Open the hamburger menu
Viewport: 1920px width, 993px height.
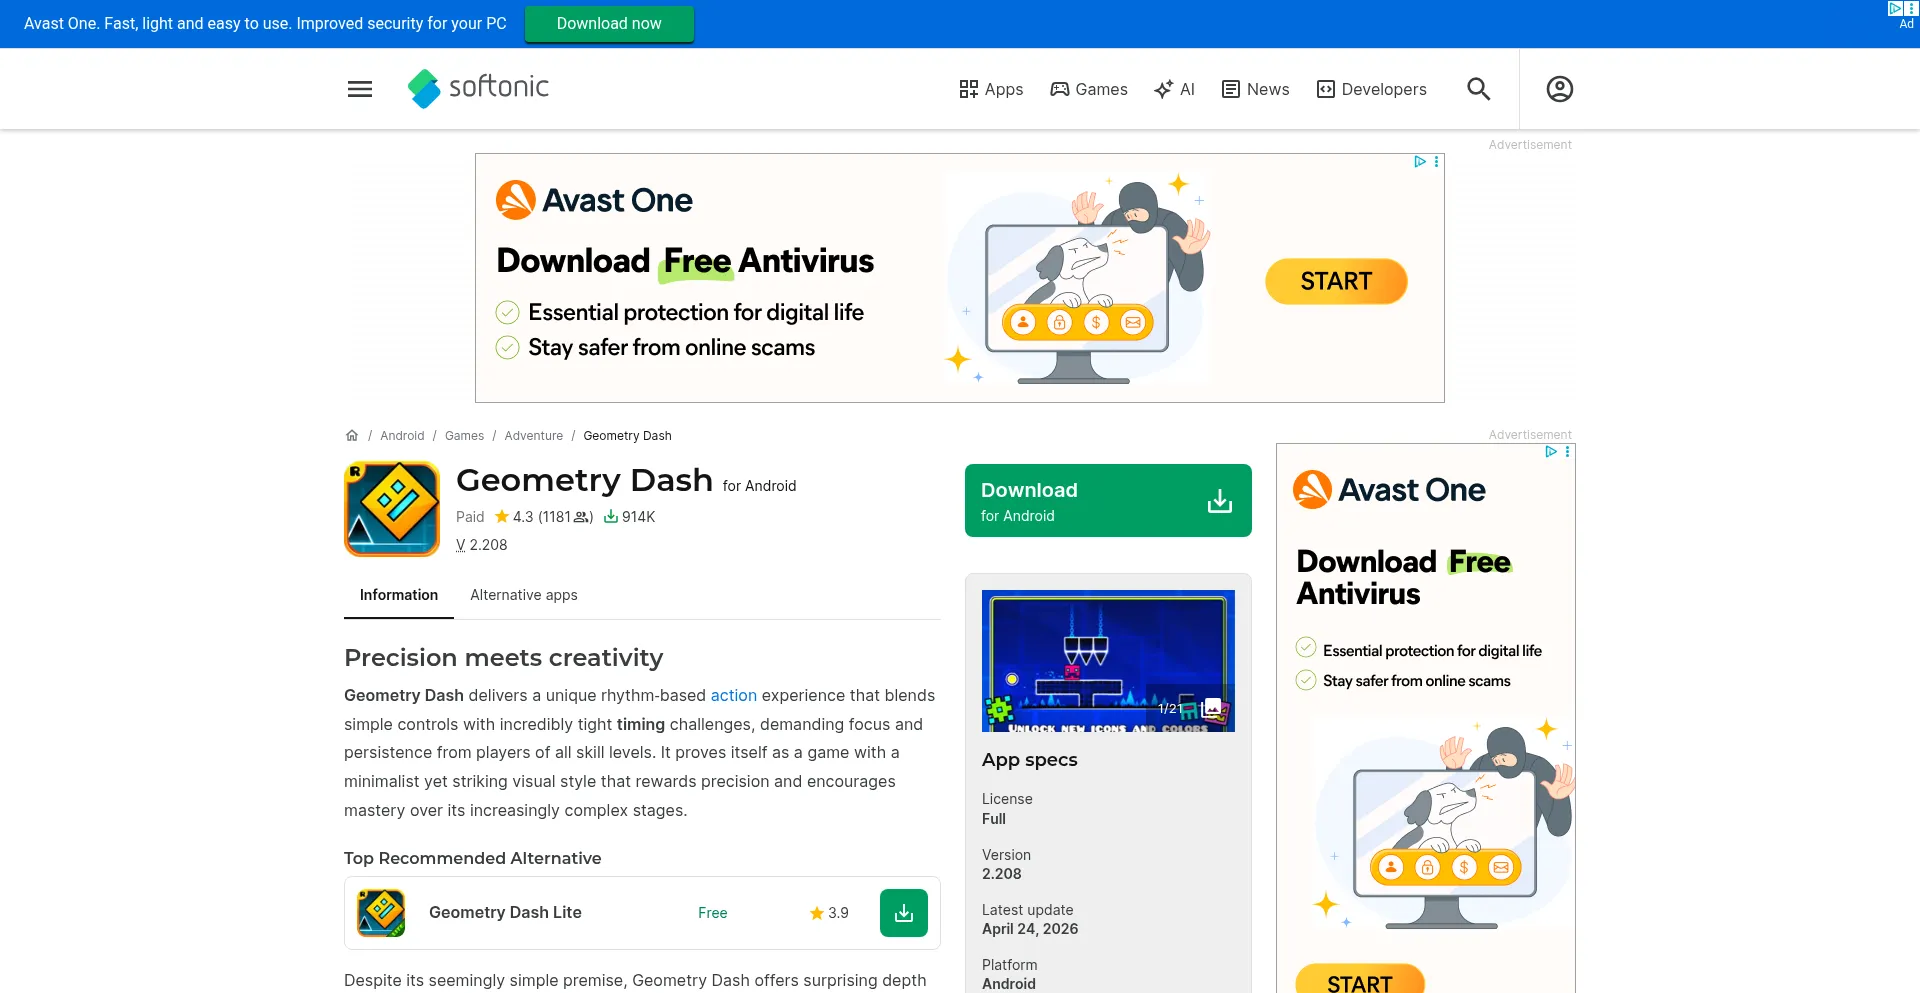360,89
